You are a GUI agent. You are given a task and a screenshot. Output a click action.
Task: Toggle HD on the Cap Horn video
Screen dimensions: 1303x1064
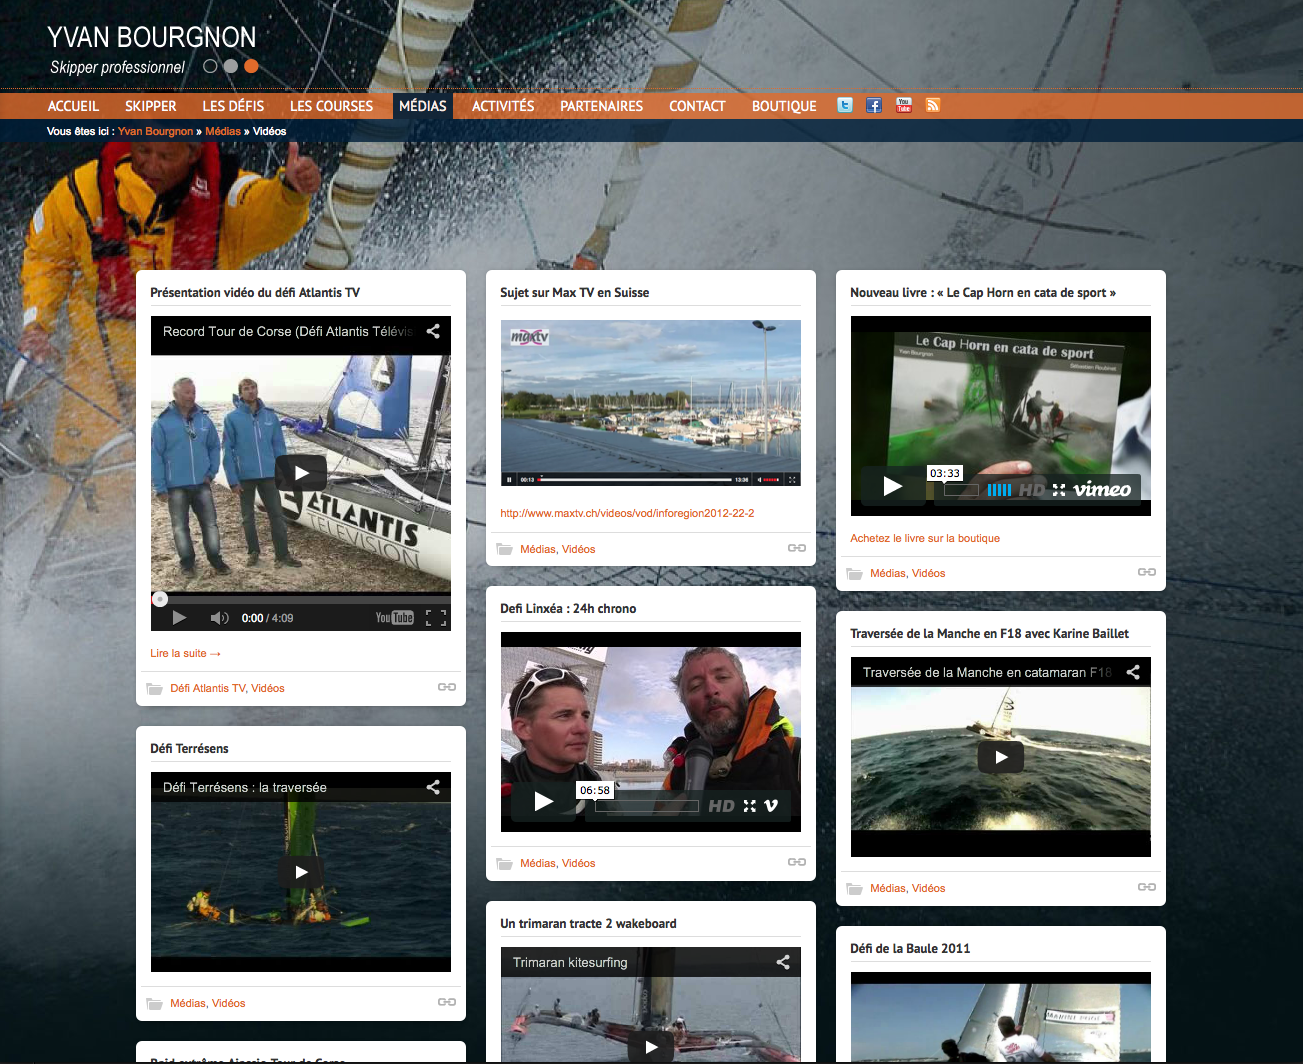pos(1032,490)
